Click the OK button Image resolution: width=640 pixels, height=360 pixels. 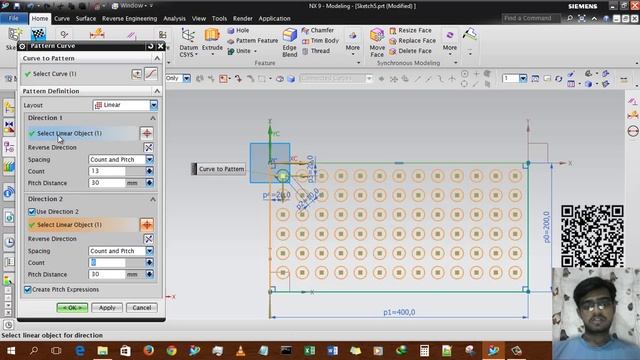72,308
